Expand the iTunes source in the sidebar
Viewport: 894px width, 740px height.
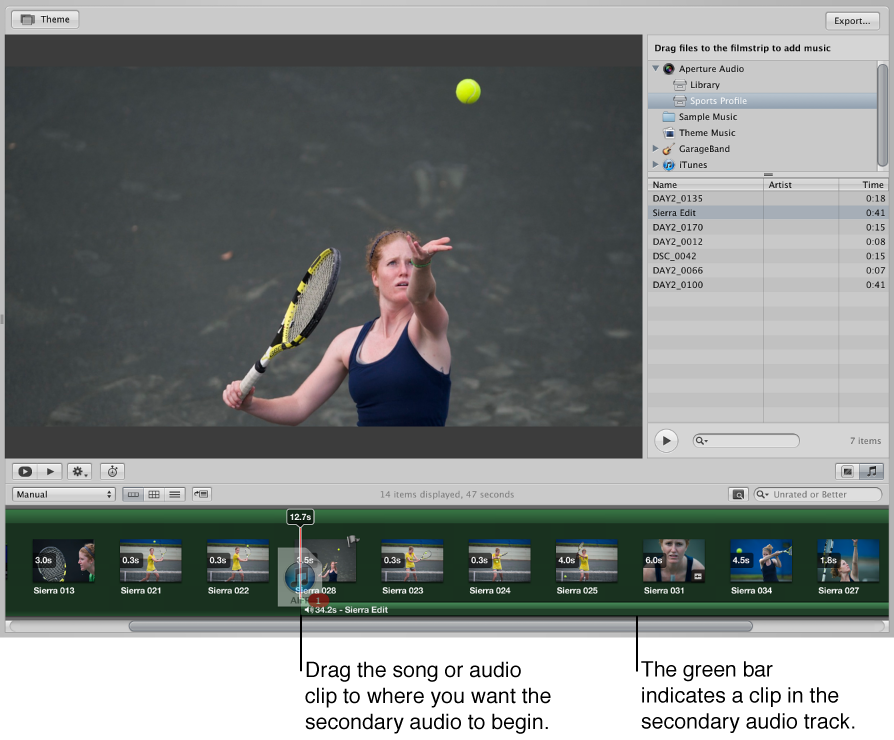[658, 164]
